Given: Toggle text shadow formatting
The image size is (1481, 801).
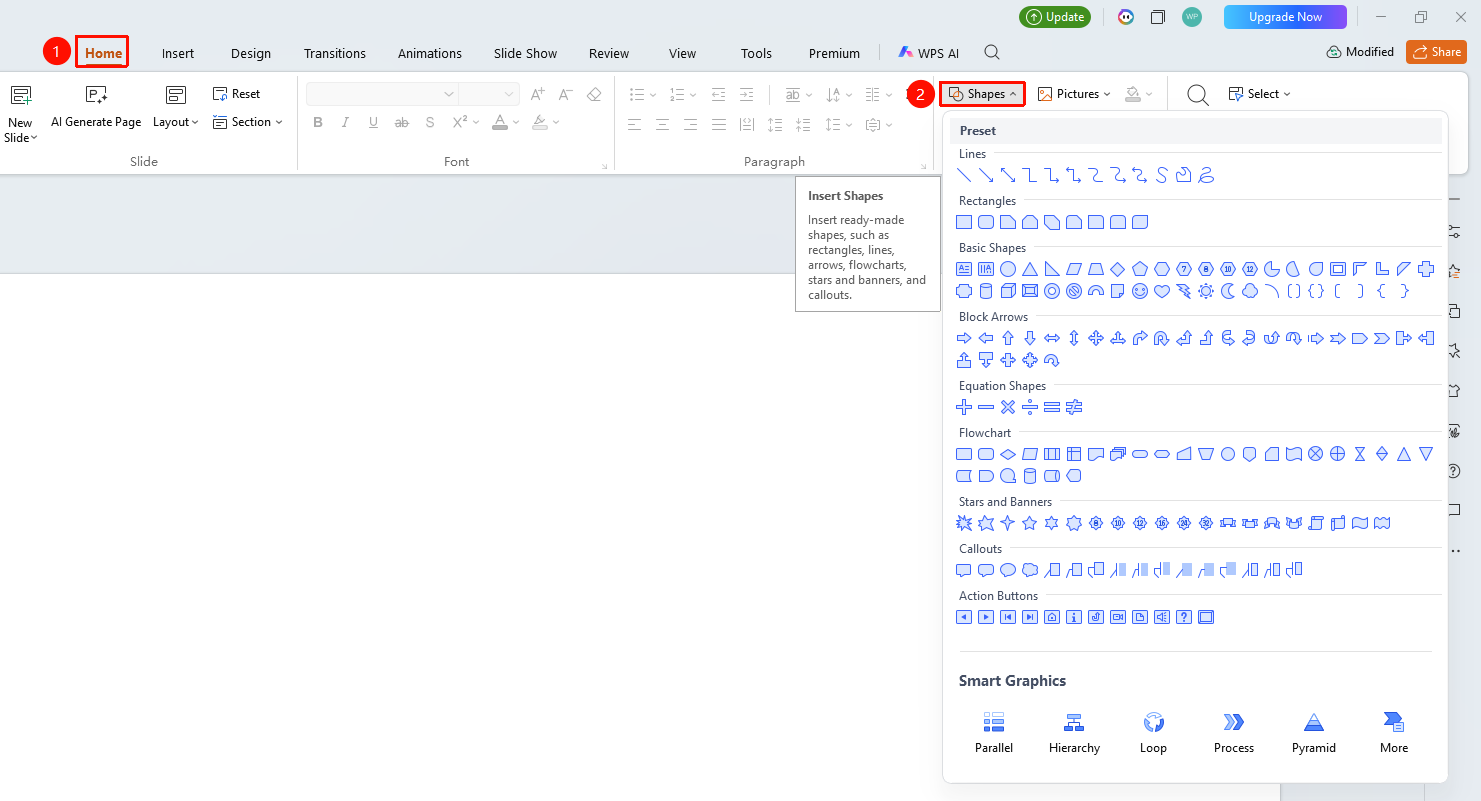Looking at the screenshot, I should pyautogui.click(x=430, y=123).
